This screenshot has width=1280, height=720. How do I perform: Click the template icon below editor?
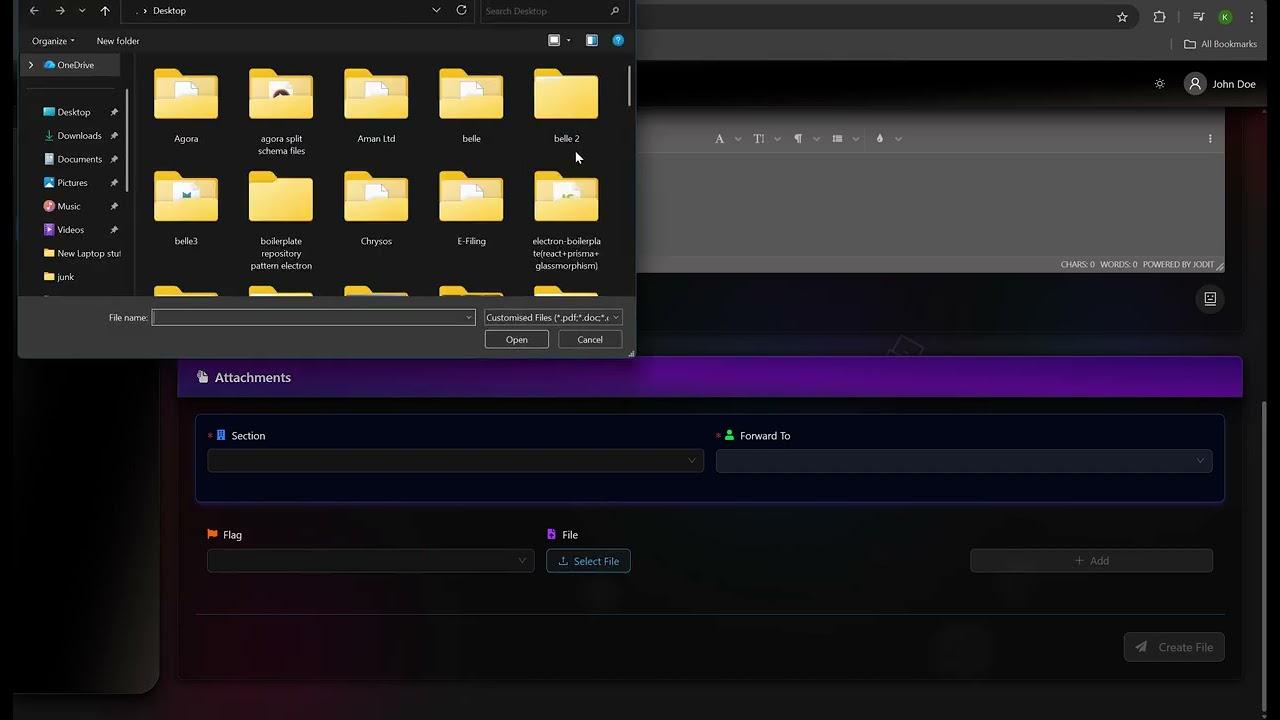click(x=1210, y=299)
